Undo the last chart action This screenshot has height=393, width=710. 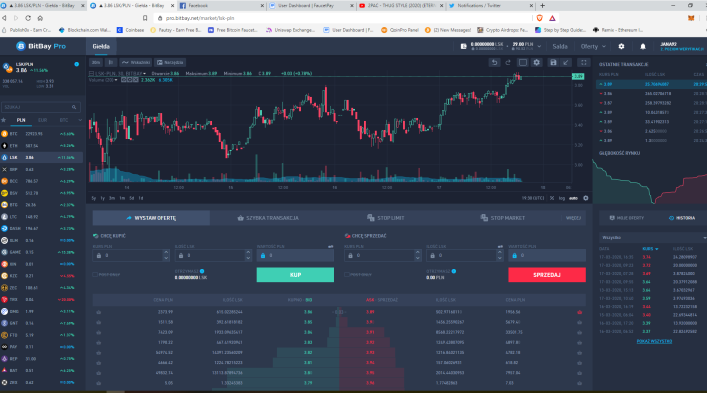pos(494,62)
